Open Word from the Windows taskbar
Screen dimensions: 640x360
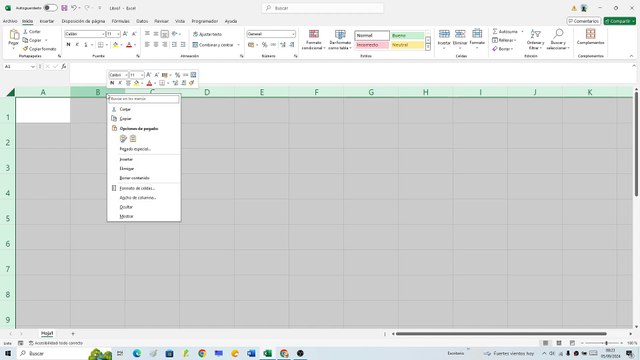(x=251, y=353)
